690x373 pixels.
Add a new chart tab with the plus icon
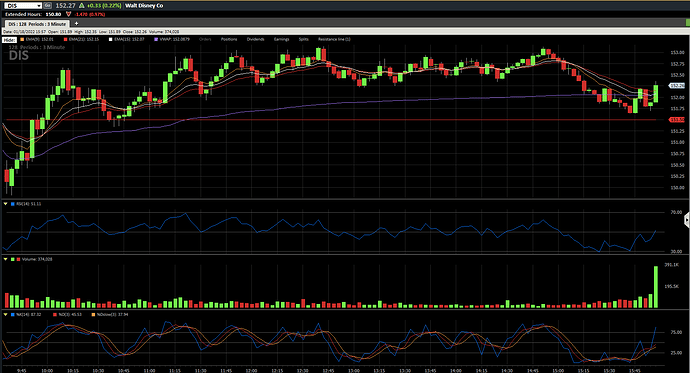click(x=76, y=23)
